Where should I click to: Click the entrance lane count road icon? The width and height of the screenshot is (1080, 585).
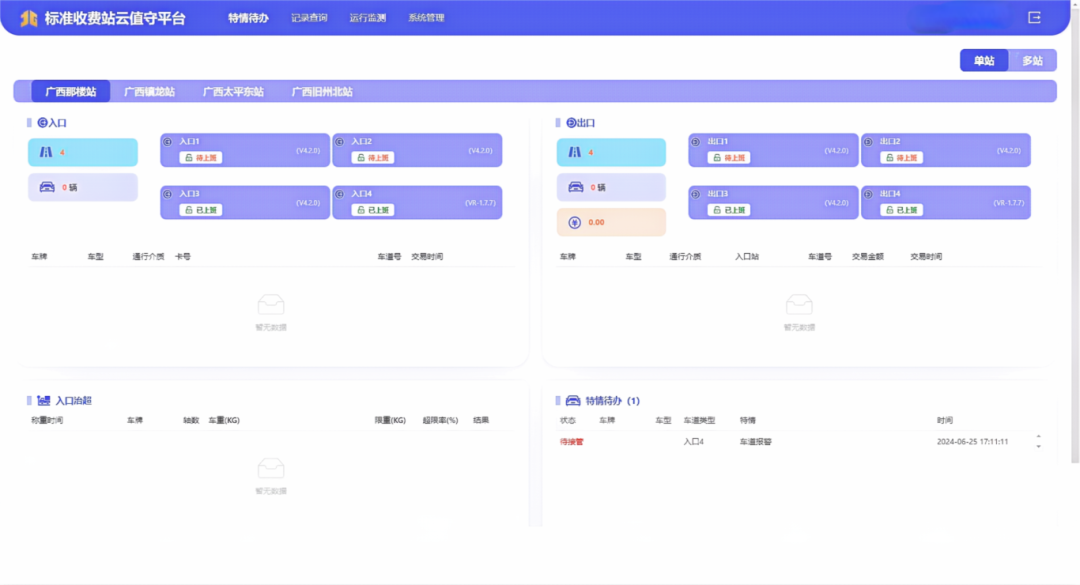pos(45,153)
